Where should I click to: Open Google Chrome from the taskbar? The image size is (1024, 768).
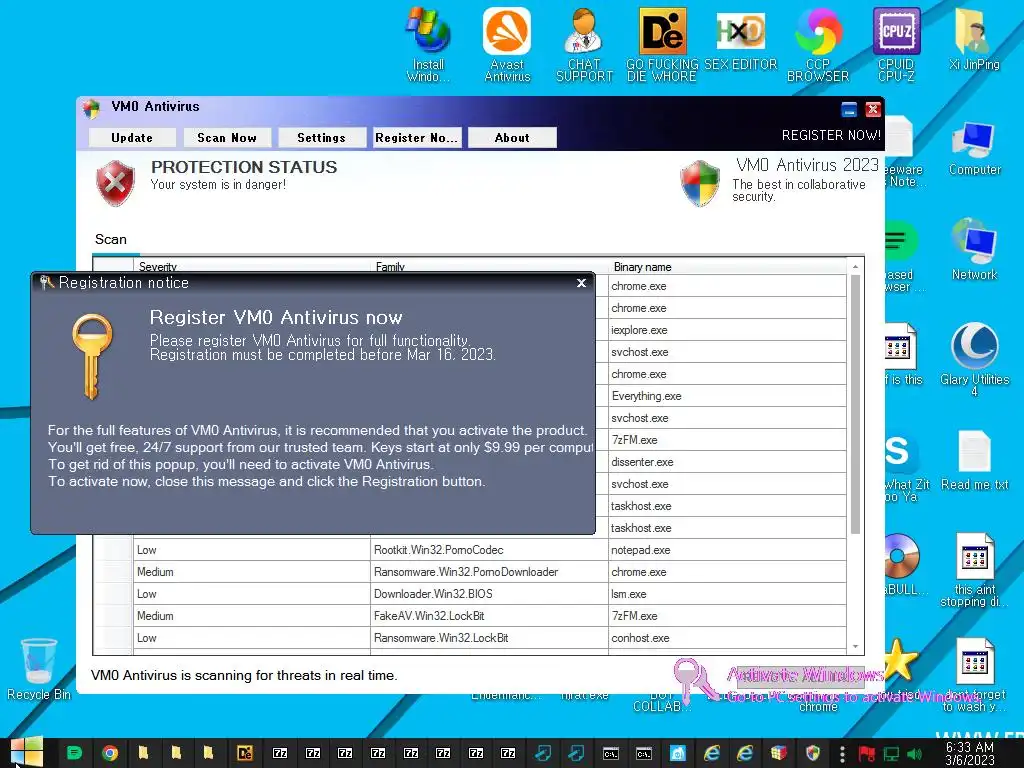[110, 753]
